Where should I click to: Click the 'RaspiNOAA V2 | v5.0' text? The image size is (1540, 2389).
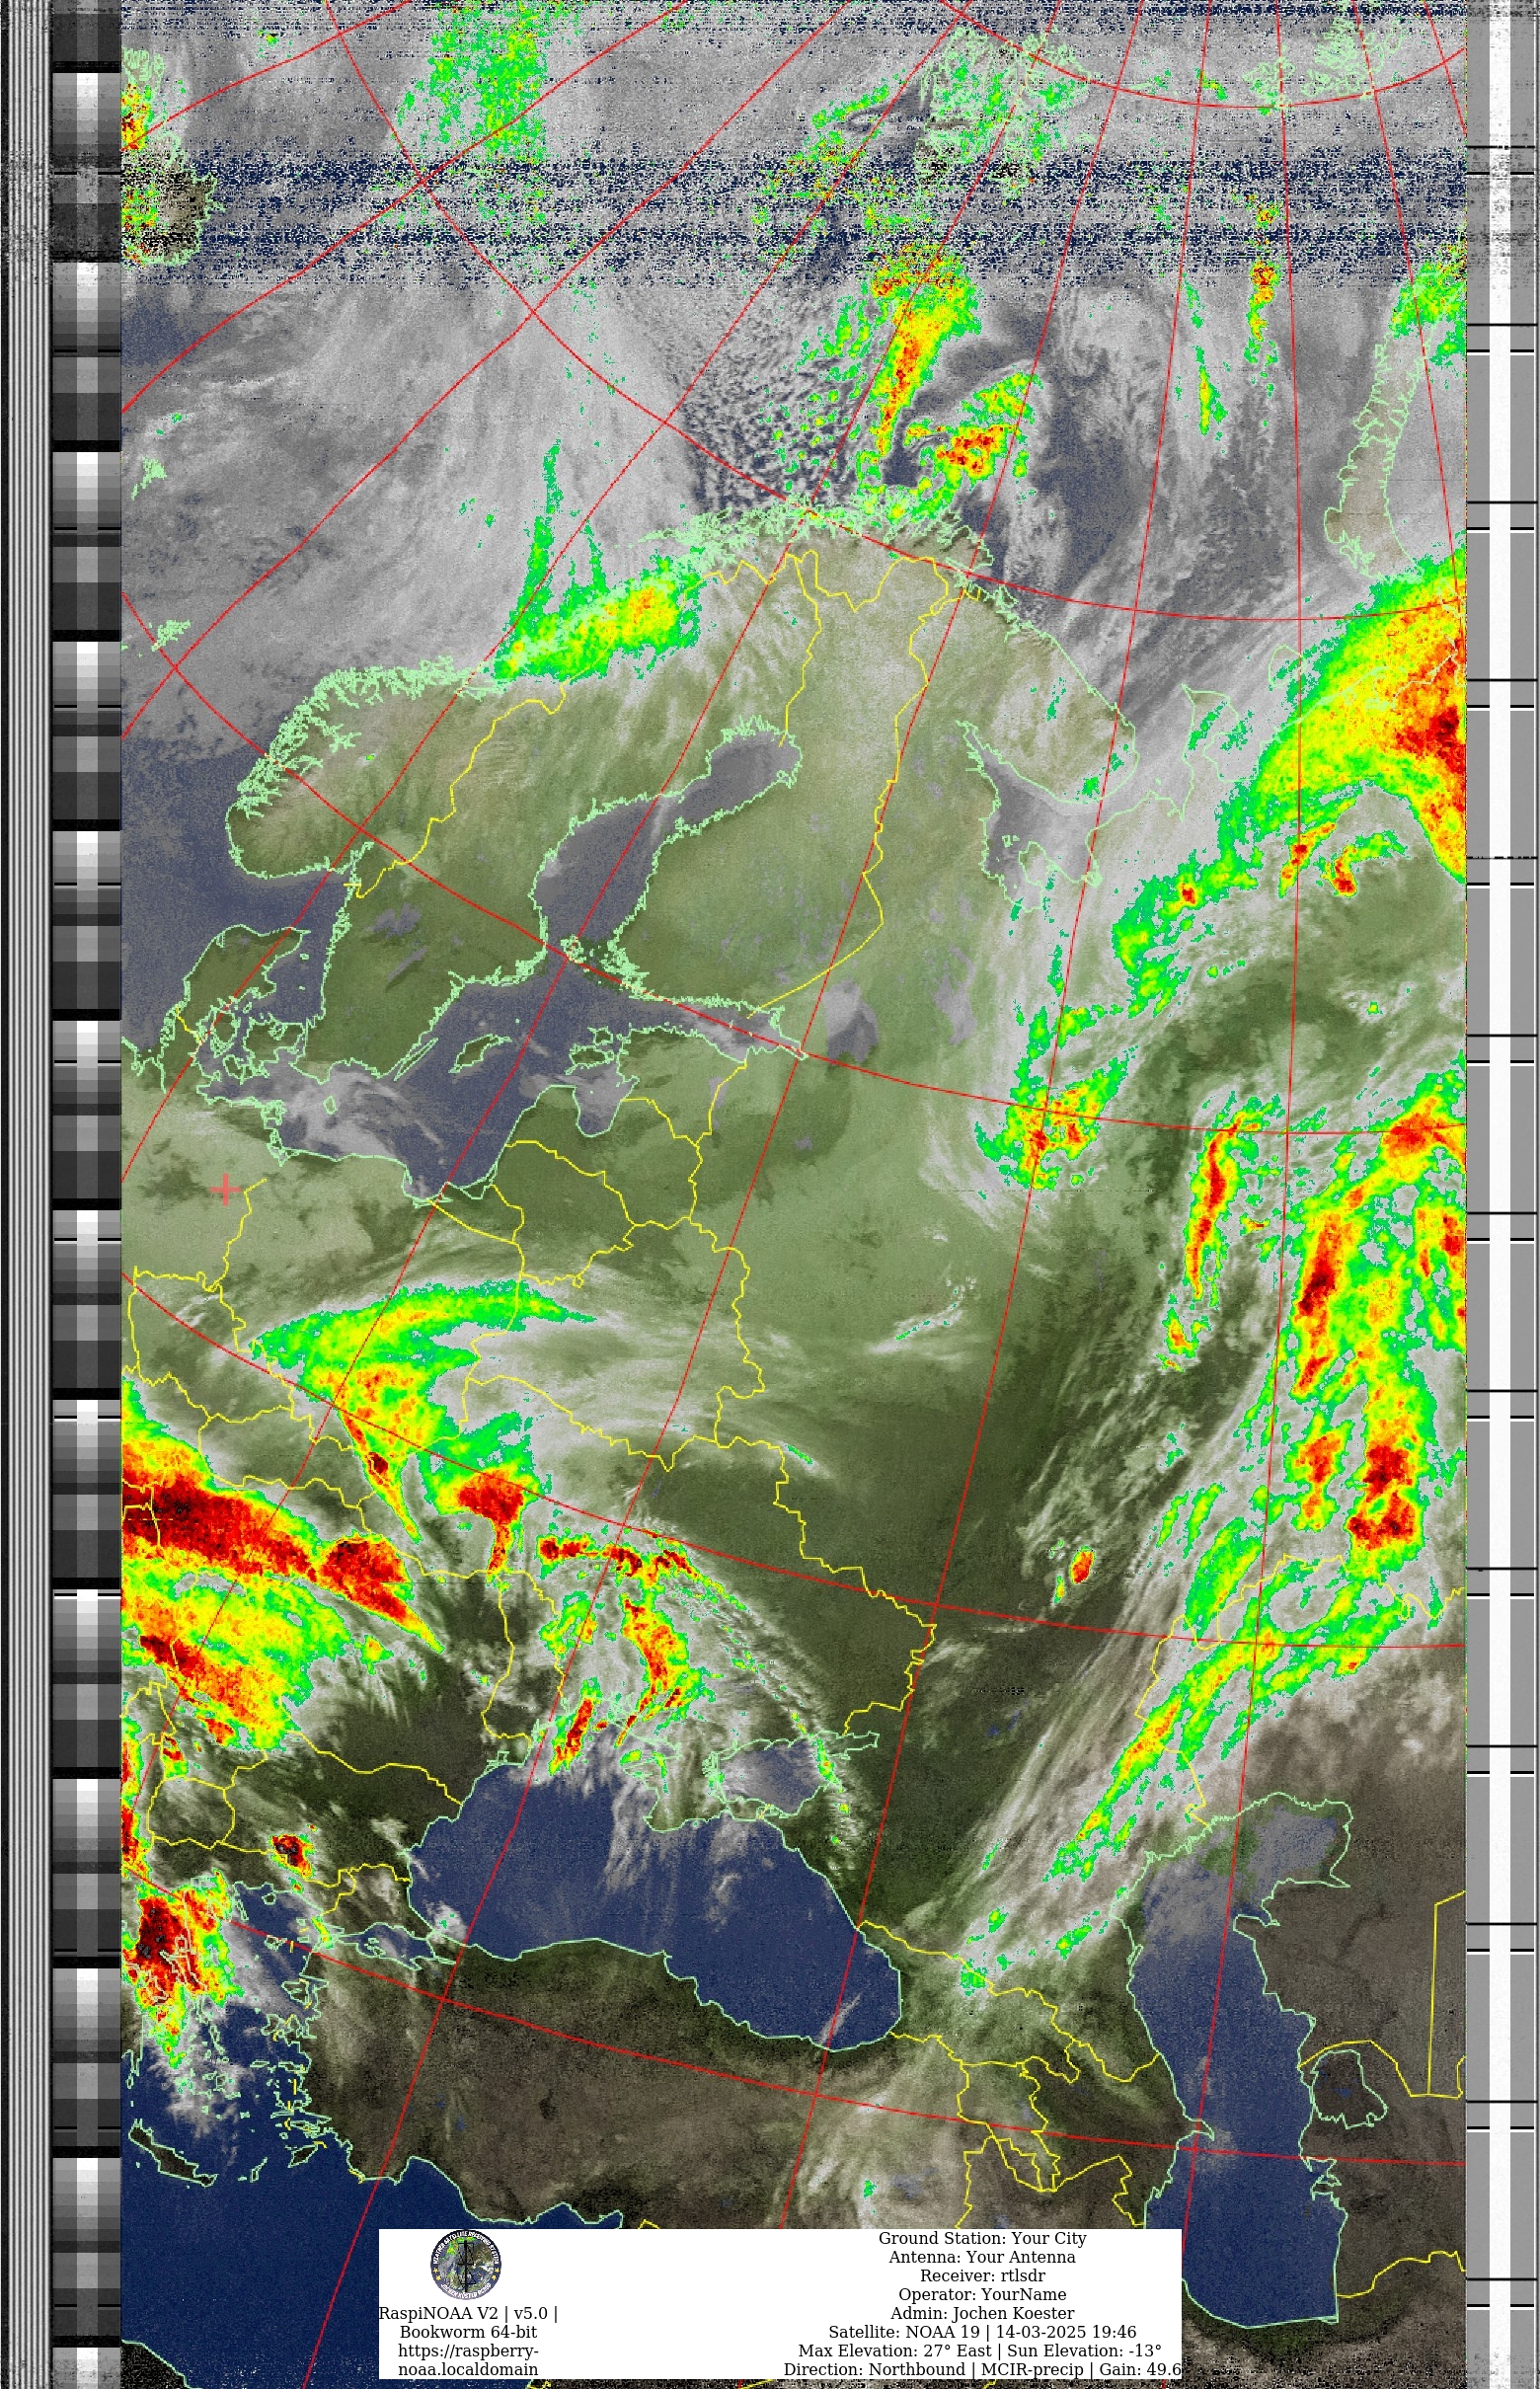tap(468, 2313)
